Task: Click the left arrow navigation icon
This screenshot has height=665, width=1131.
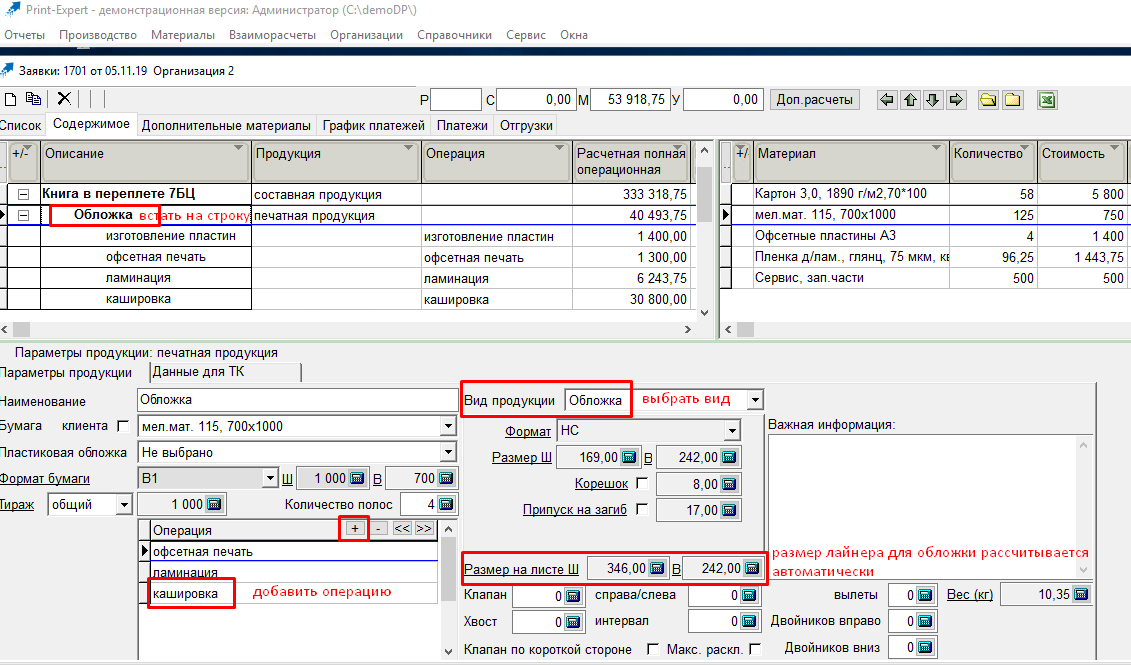Action: pyautogui.click(x=887, y=99)
